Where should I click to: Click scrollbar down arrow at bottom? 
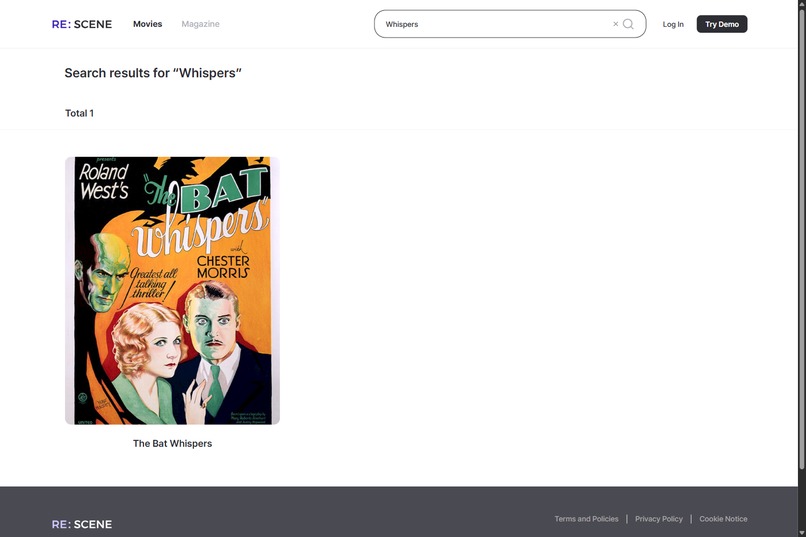[x=802, y=533]
